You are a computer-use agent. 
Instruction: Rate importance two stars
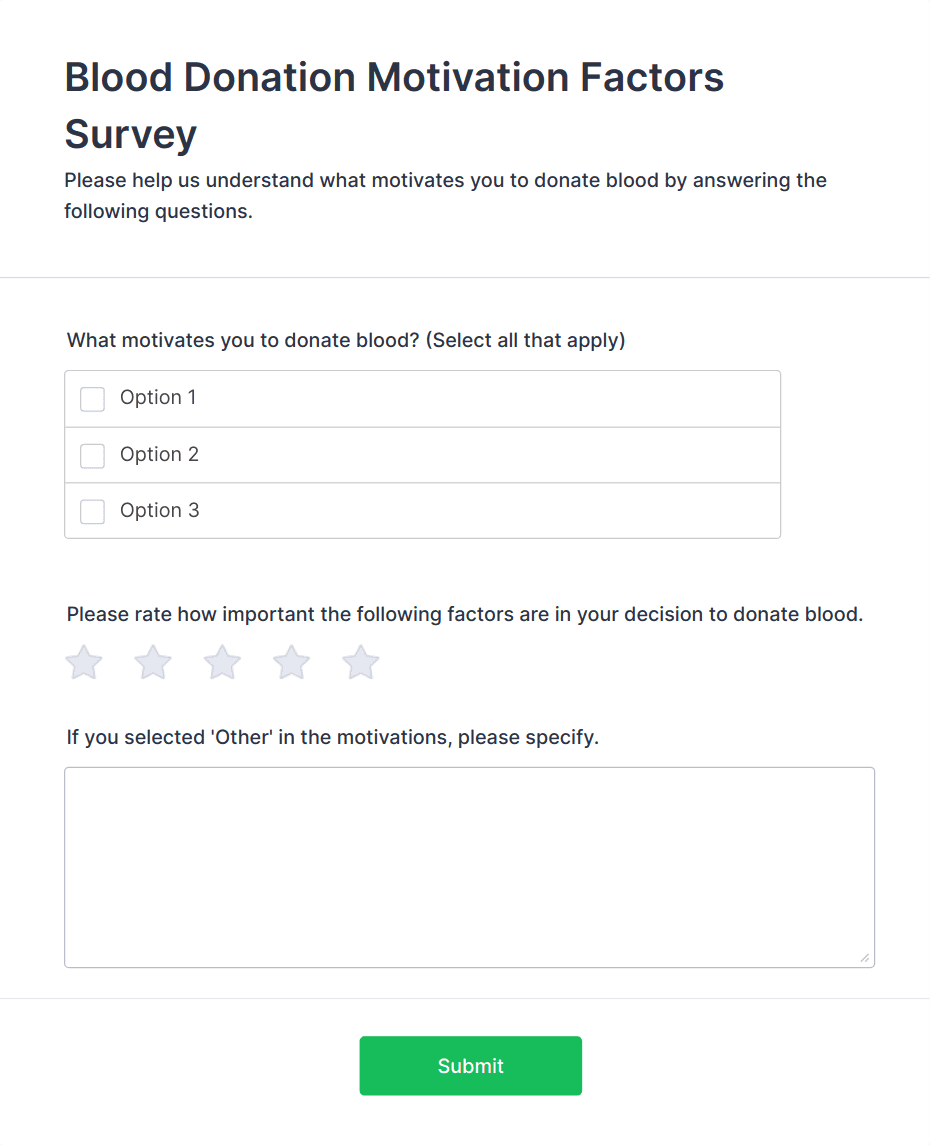(153, 662)
